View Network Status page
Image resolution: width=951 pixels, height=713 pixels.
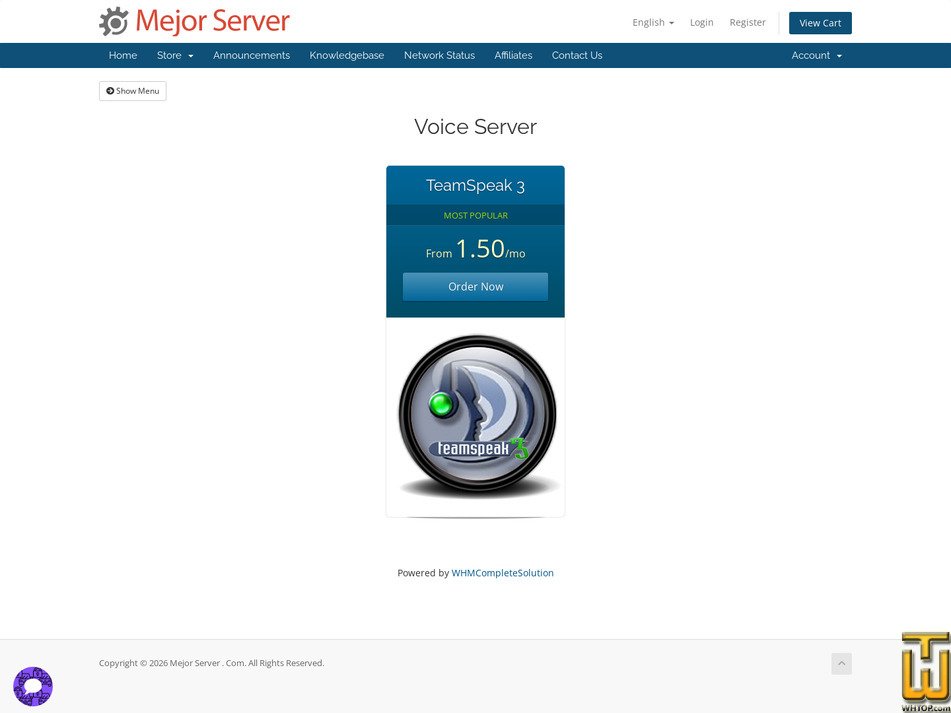[439, 55]
